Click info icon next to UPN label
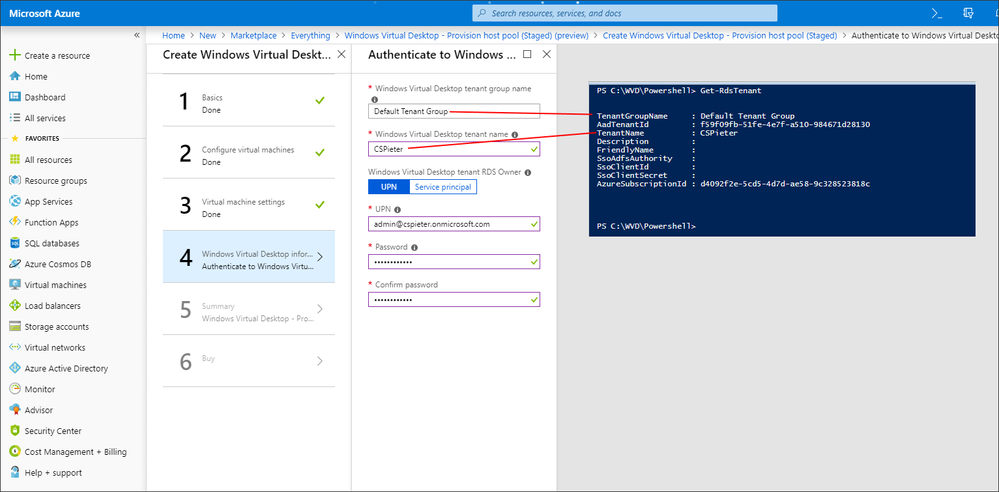Image resolution: width=999 pixels, height=492 pixels. click(398, 209)
